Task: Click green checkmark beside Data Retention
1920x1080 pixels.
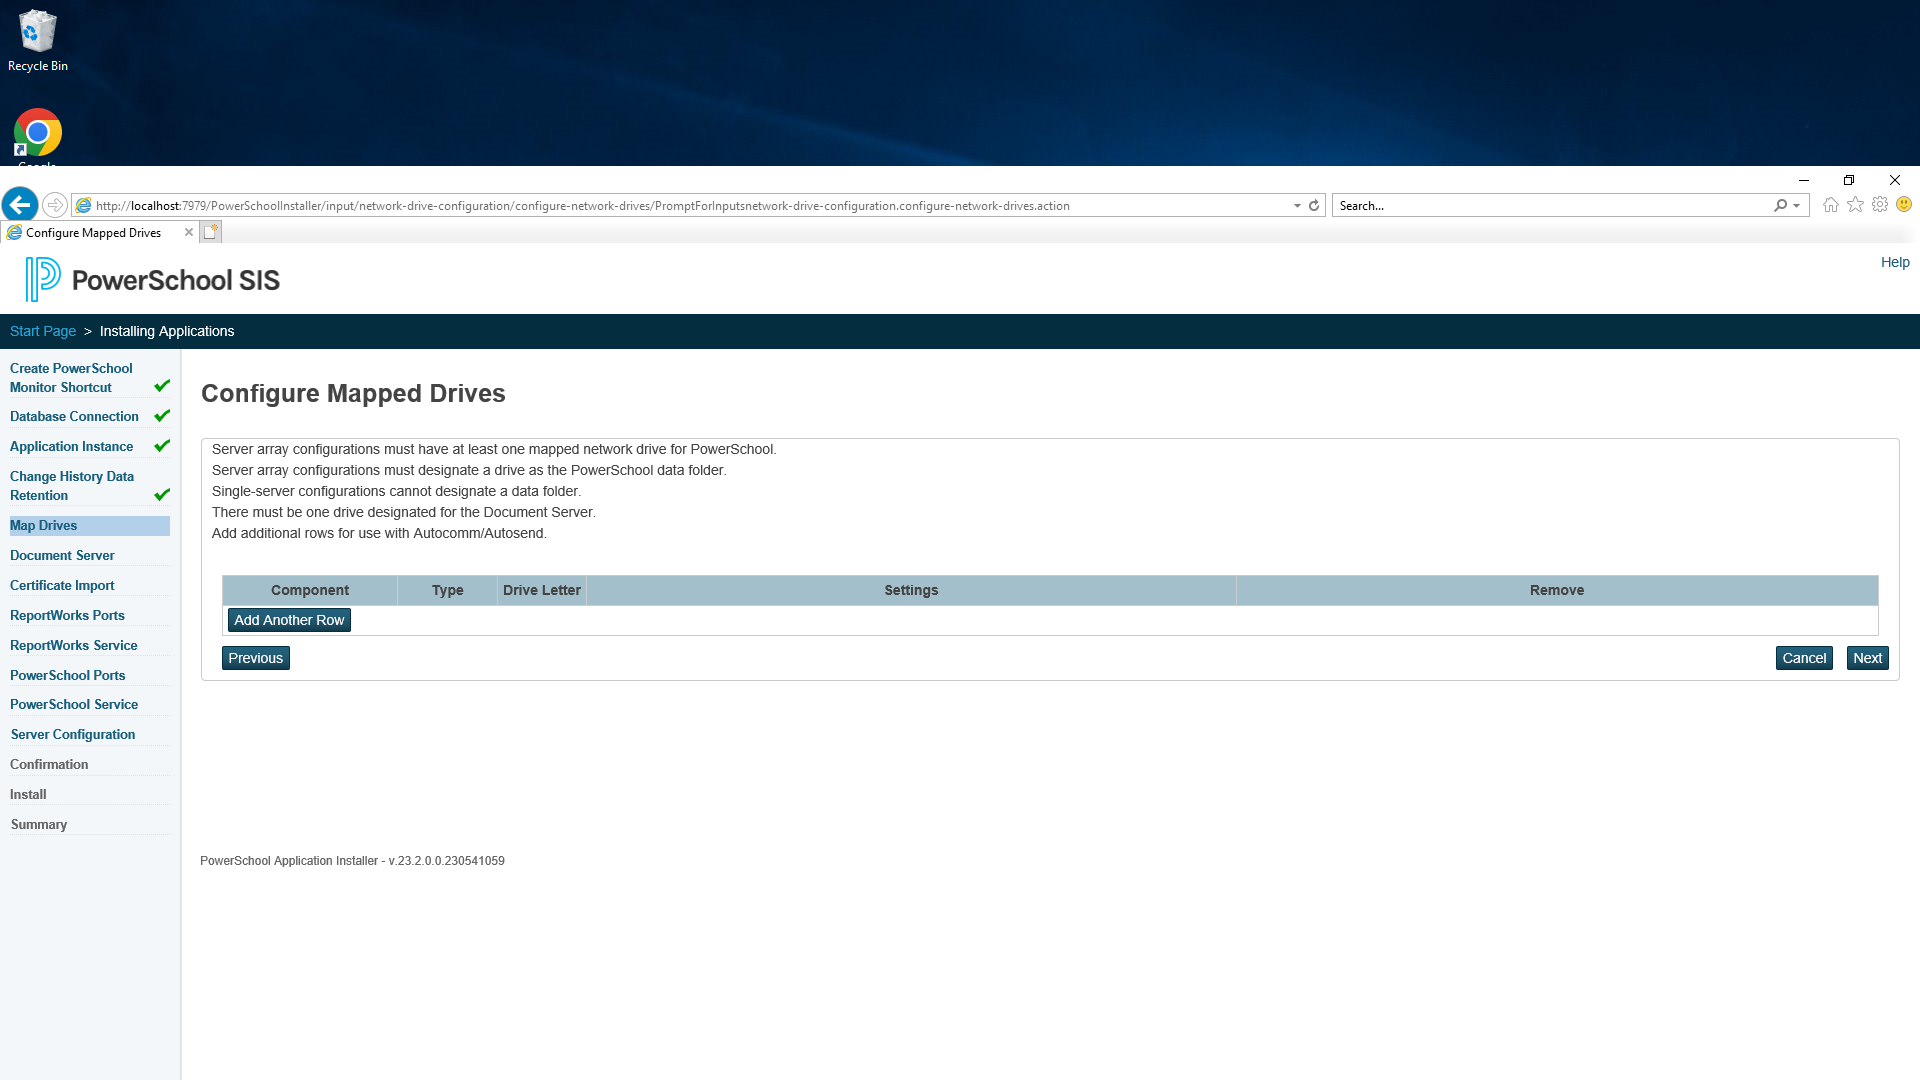Action: tap(162, 494)
